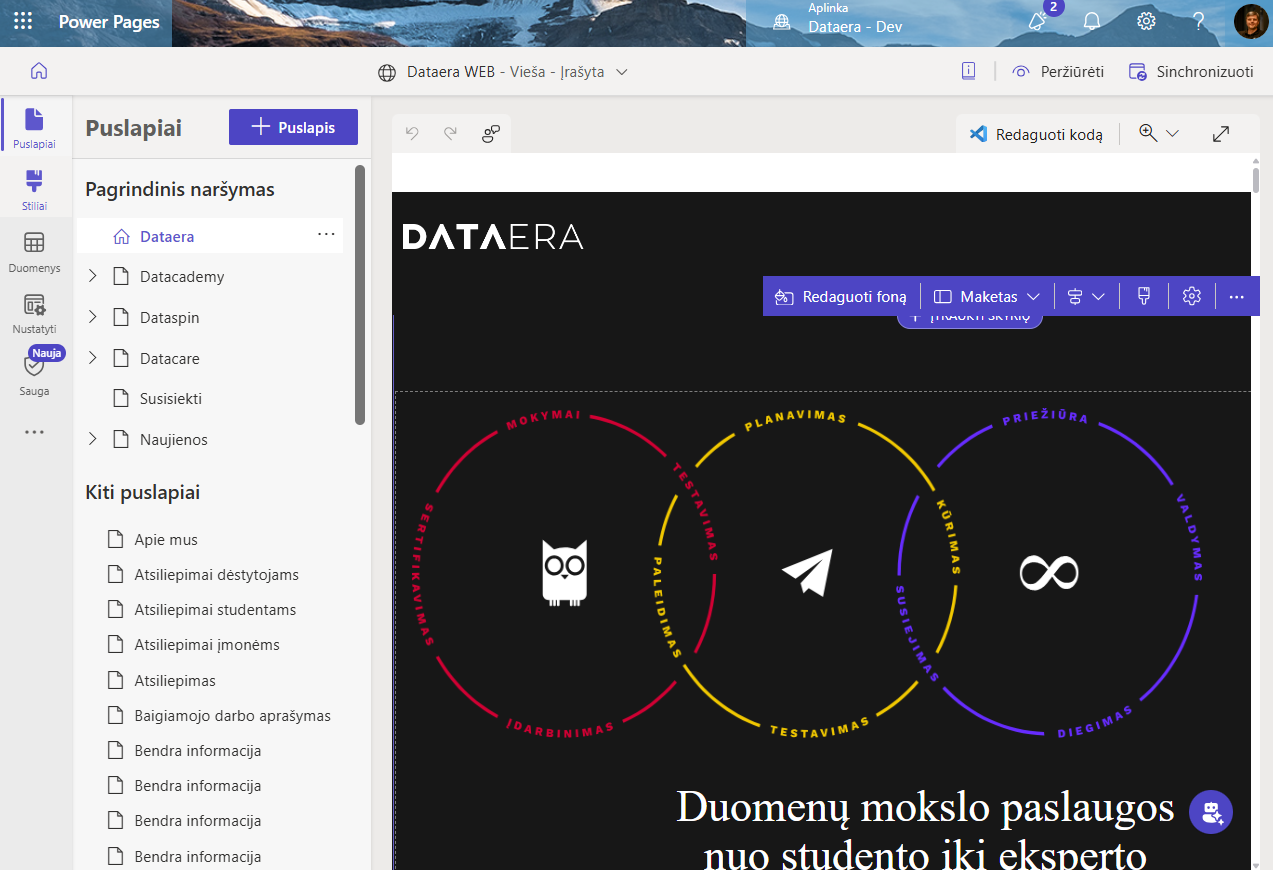Open the Sauga workspace
Screen dimensions: 1273x870
pos(34,374)
